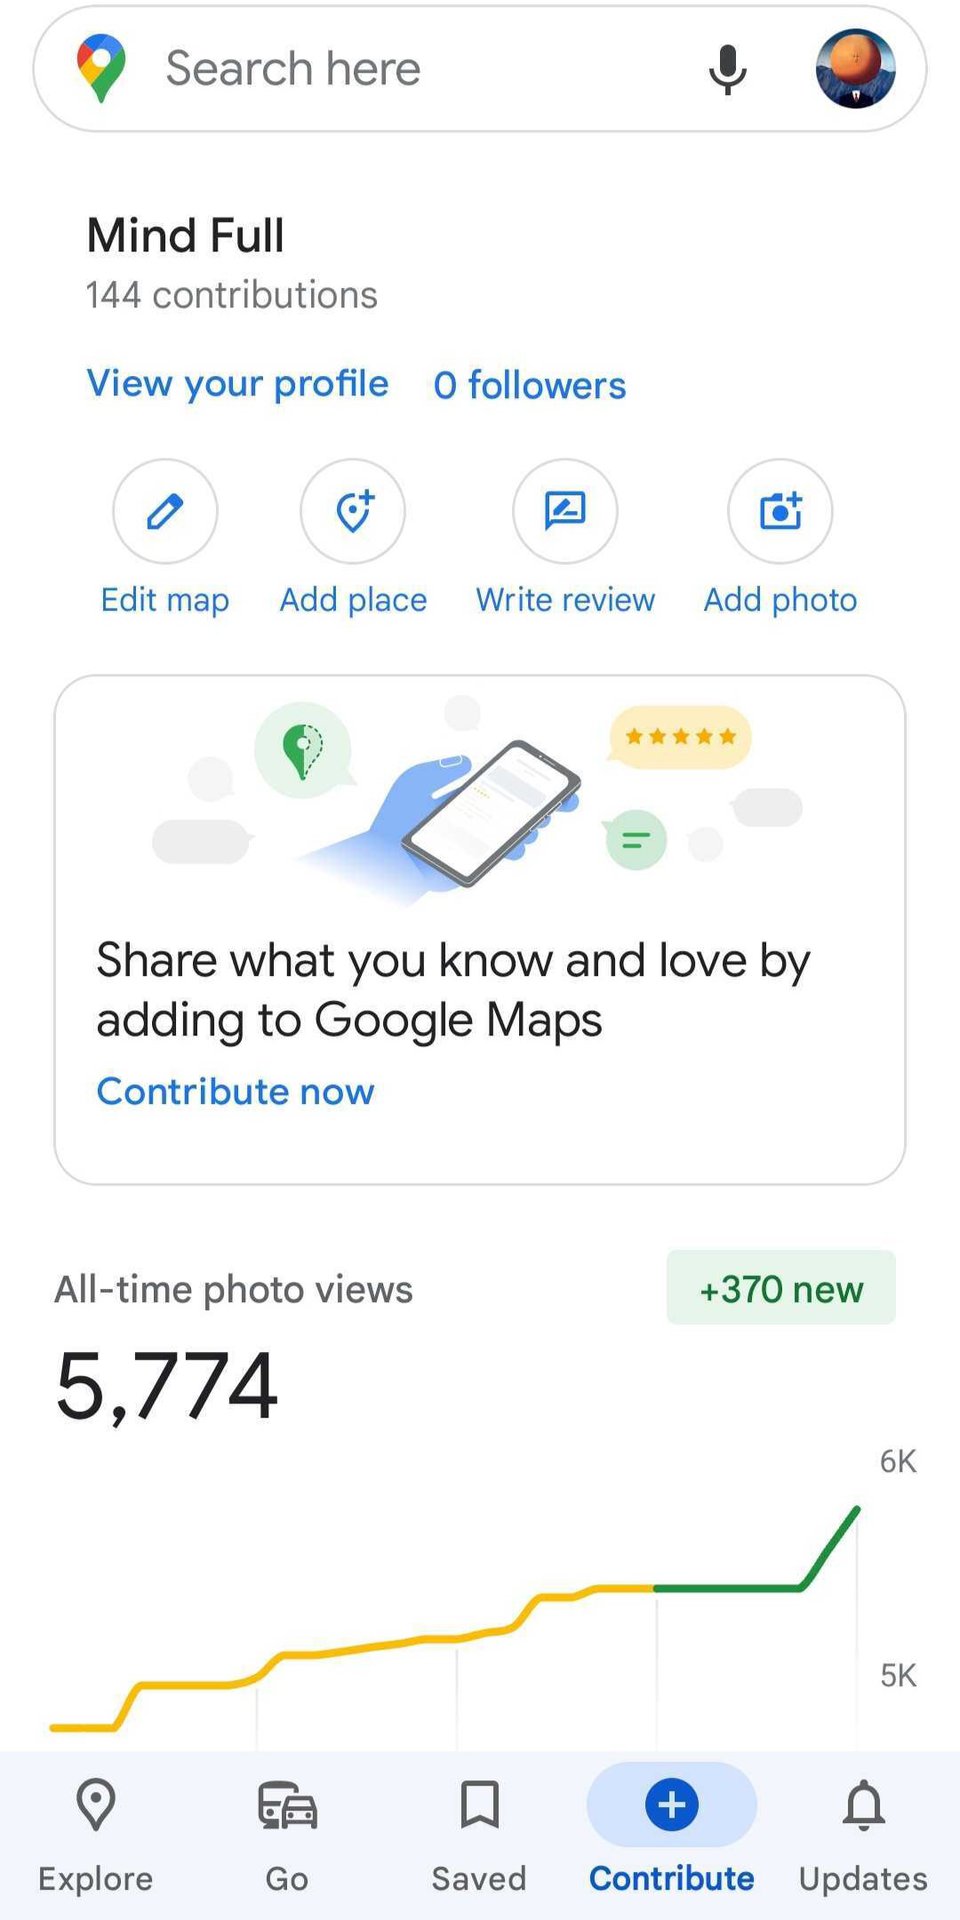
Task: Tap the Add place pin icon
Action: click(x=353, y=512)
